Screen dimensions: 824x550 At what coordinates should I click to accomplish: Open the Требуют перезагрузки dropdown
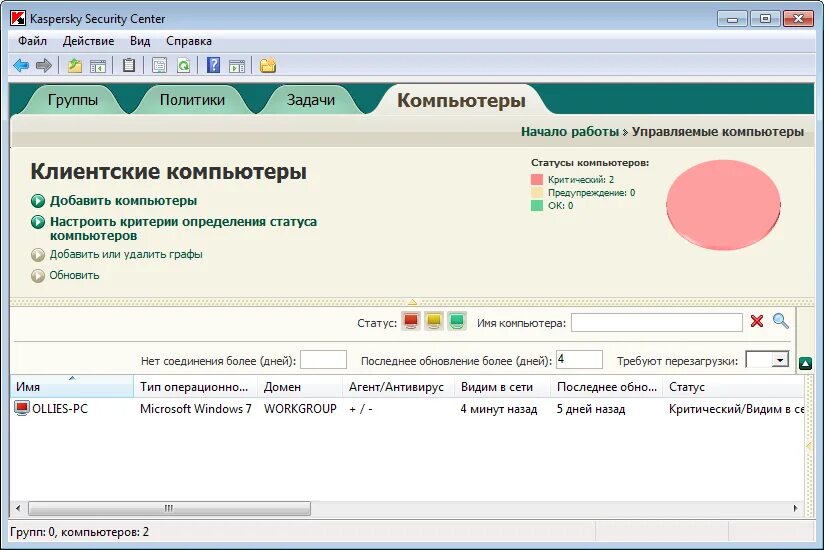[x=780, y=360]
